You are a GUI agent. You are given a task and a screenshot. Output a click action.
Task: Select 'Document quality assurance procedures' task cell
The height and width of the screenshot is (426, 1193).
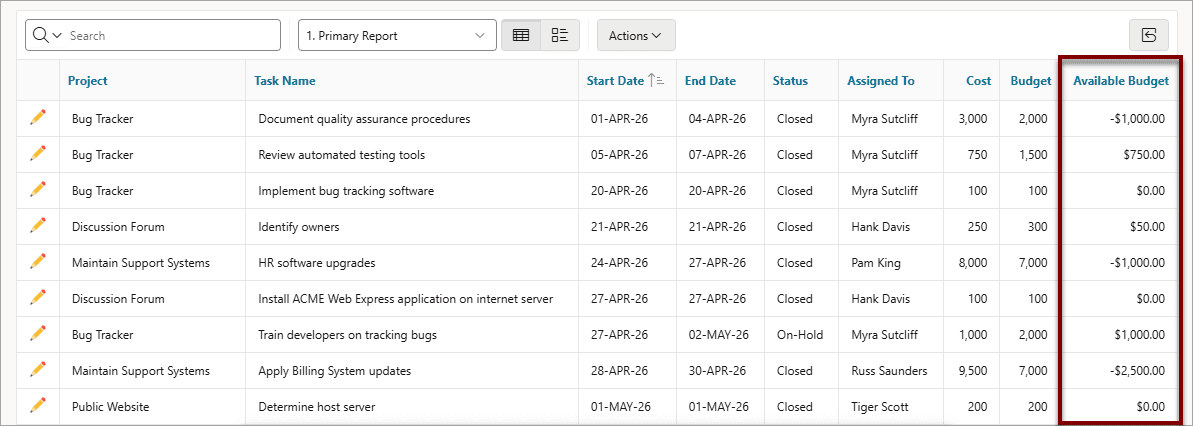(x=412, y=119)
